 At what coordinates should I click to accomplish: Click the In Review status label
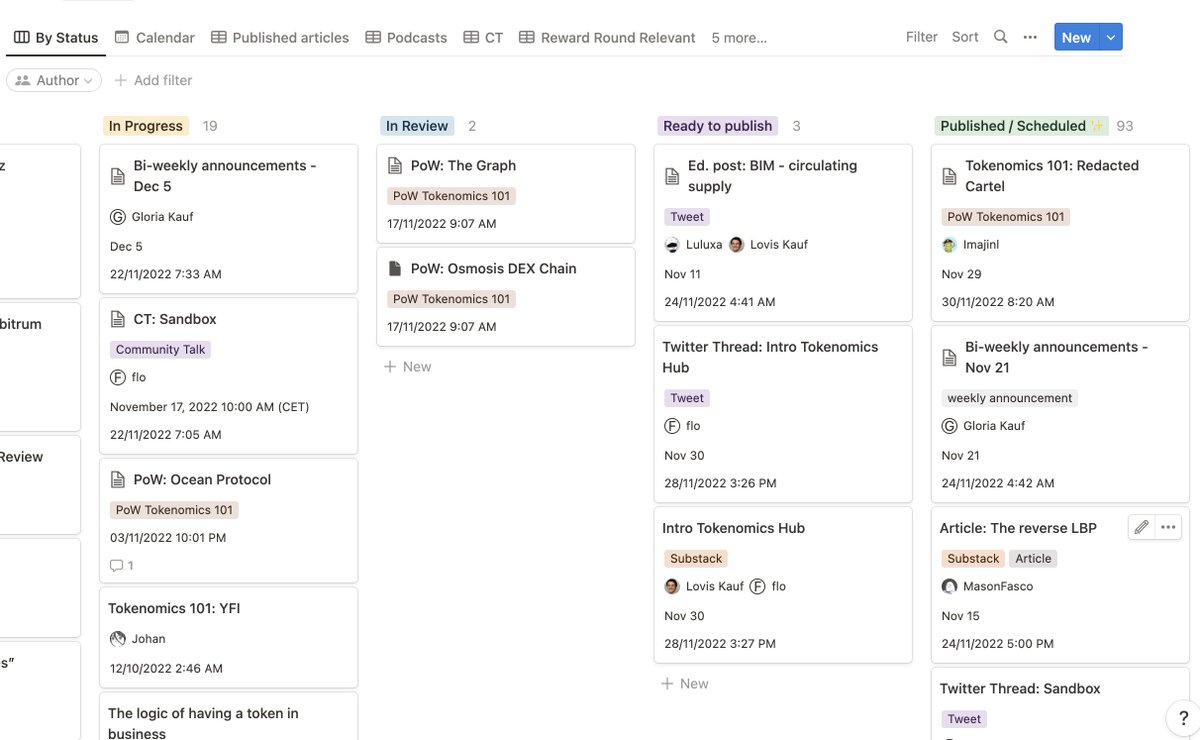pos(417,126)
